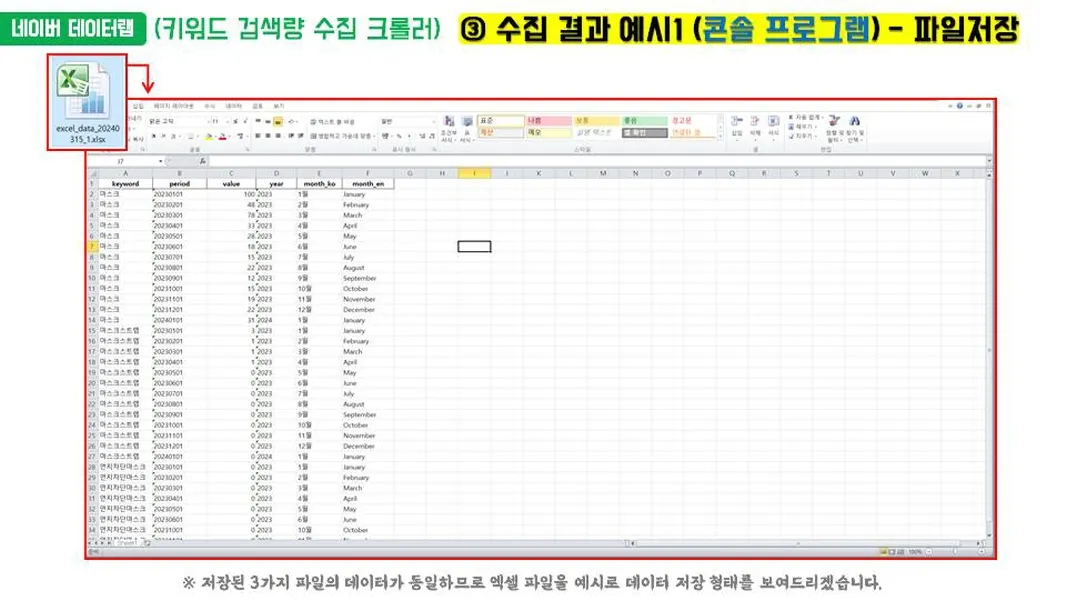
Task: Click the decrease decimal icon
Action: coord(432,136)
